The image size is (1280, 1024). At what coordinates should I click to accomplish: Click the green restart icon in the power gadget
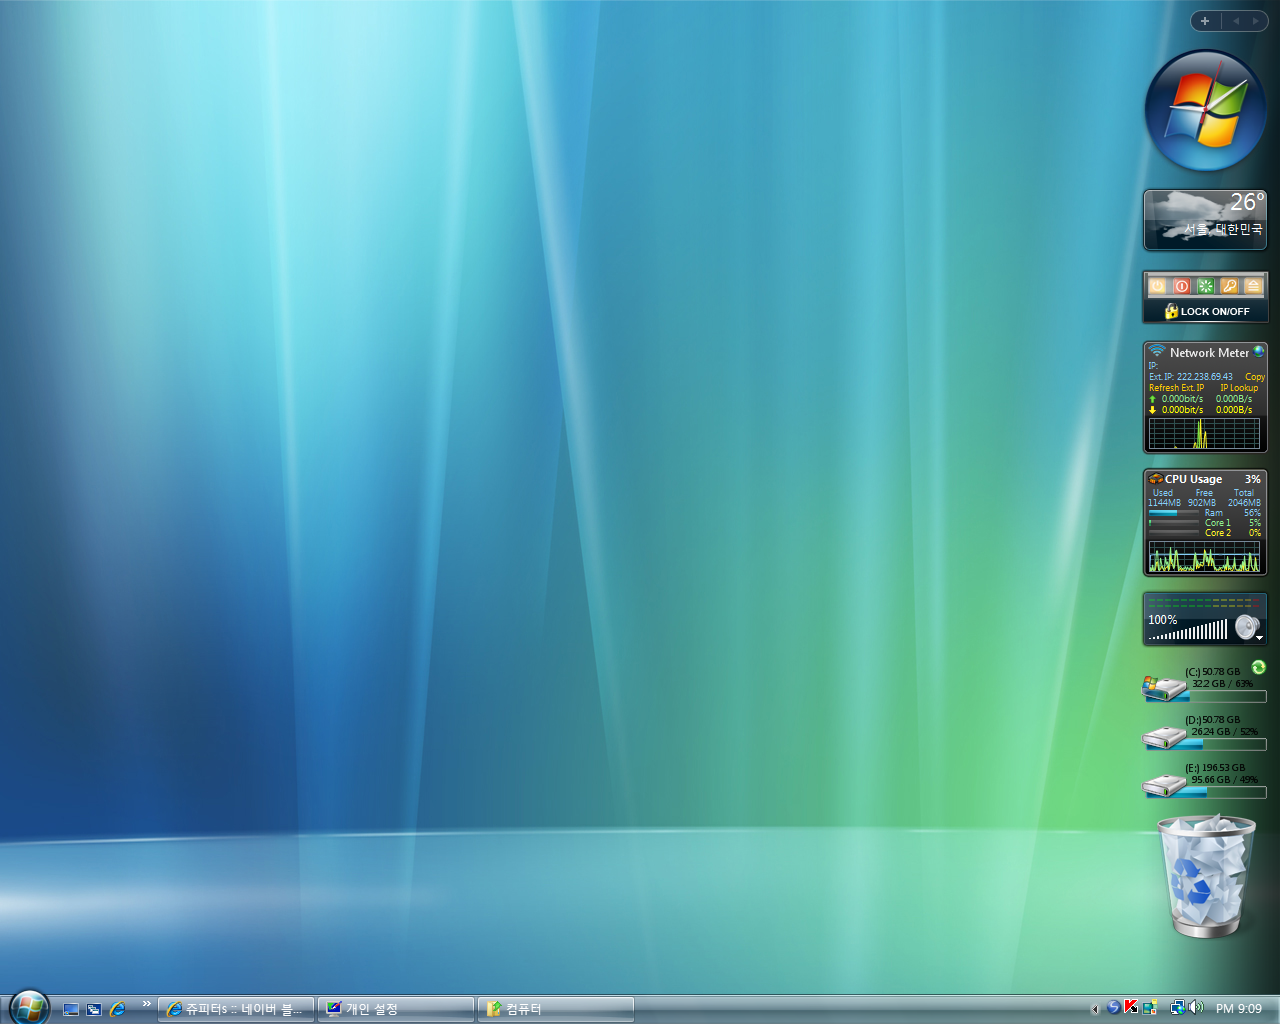click(1205, 286)
